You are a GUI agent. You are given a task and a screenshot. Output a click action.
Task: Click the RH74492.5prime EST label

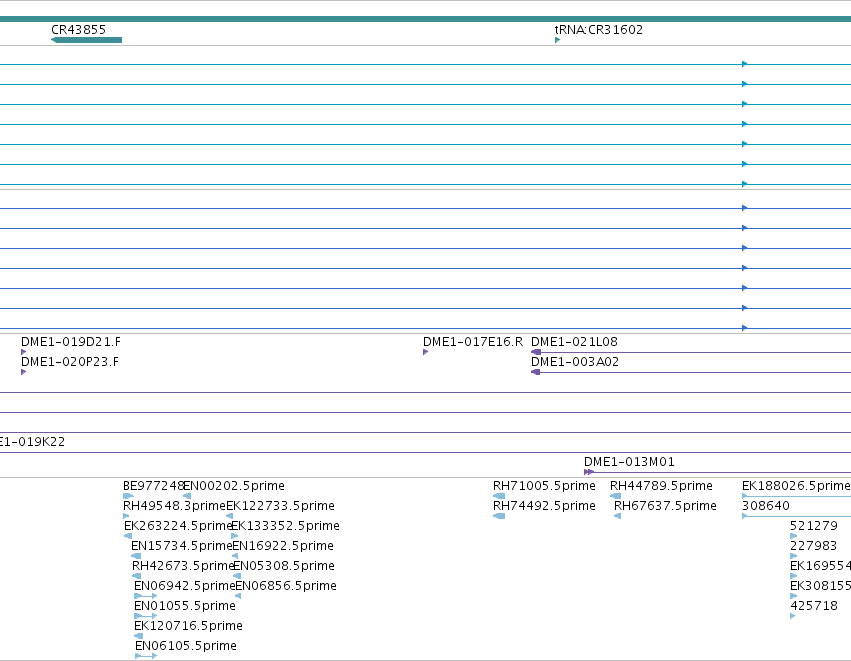[x=544, y=505]
